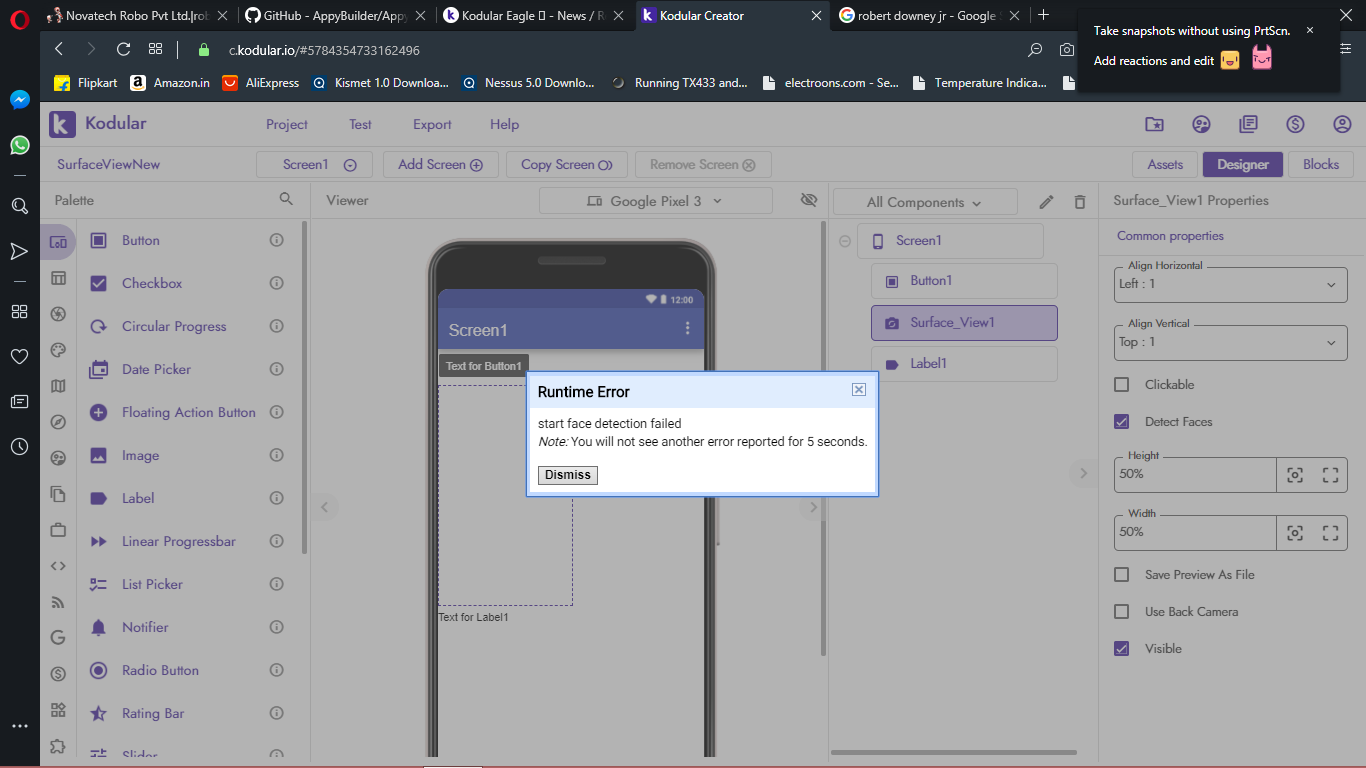Screen dimensions: 1366x768
Task: Set Width to automatic icon
Action: (1295, 532)
